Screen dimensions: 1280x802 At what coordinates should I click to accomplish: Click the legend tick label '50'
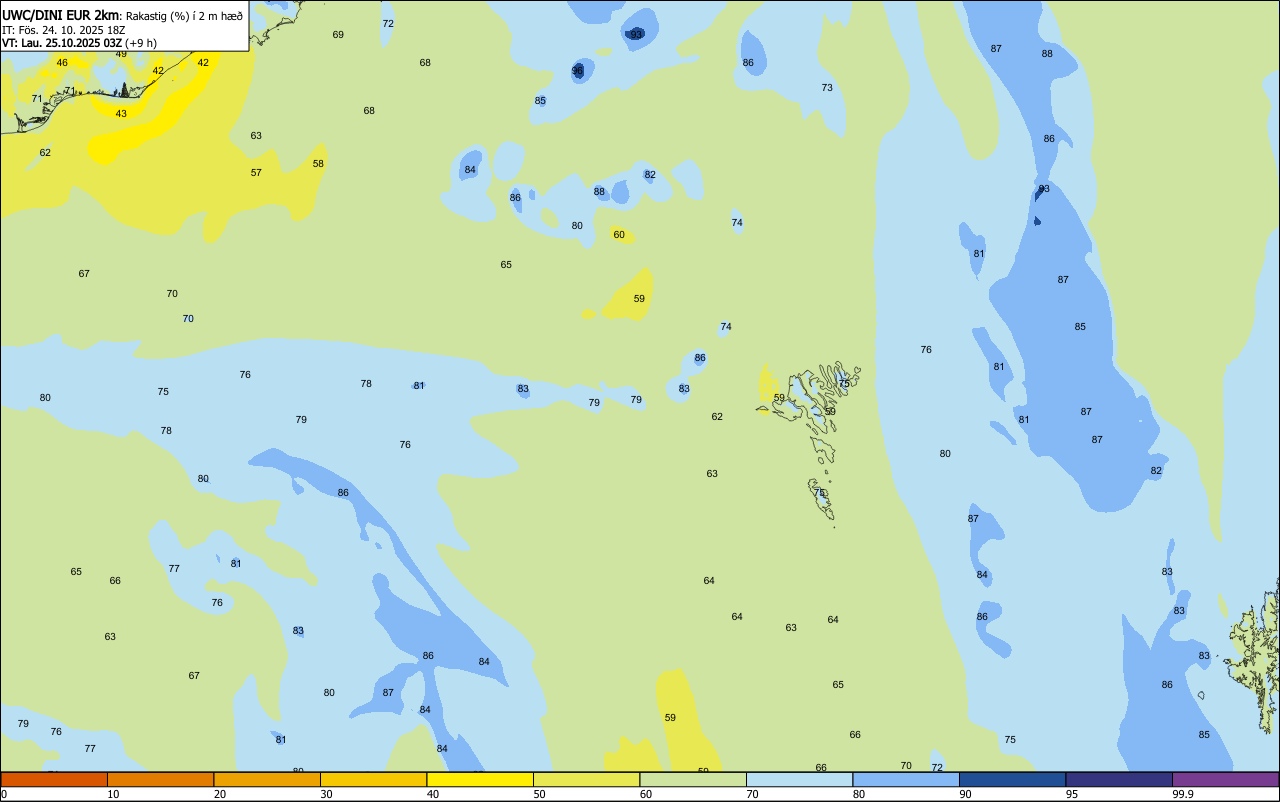(540, 794)
